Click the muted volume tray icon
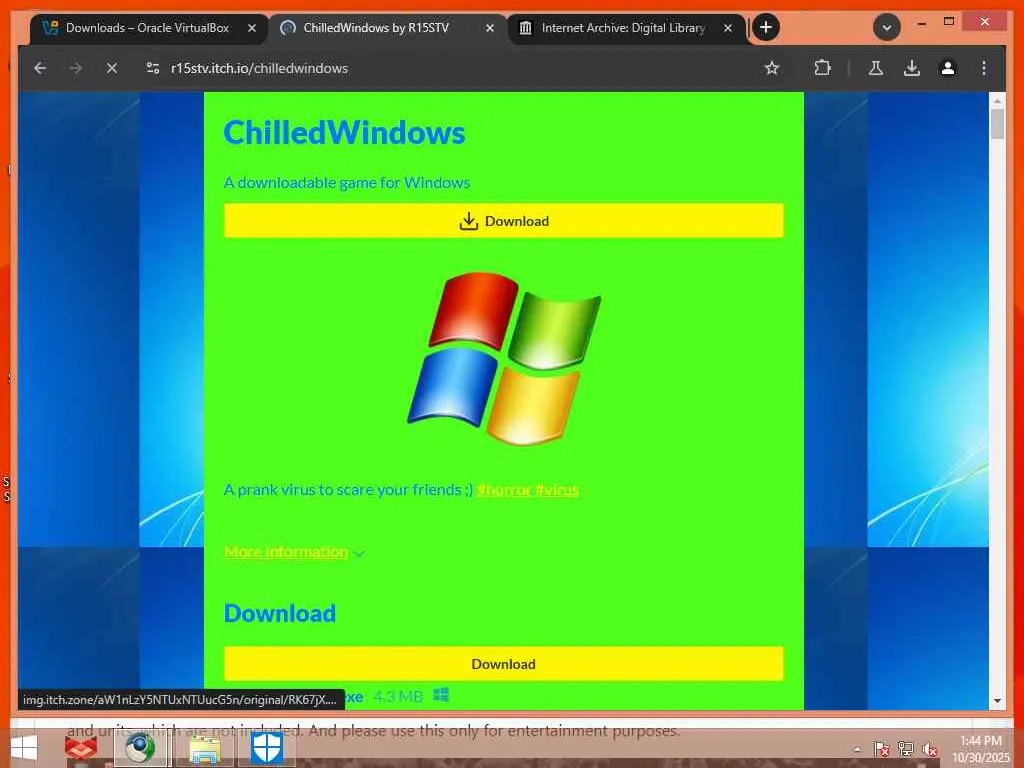The width and height of the screenshot is (1024, 768). pos(930,749)
